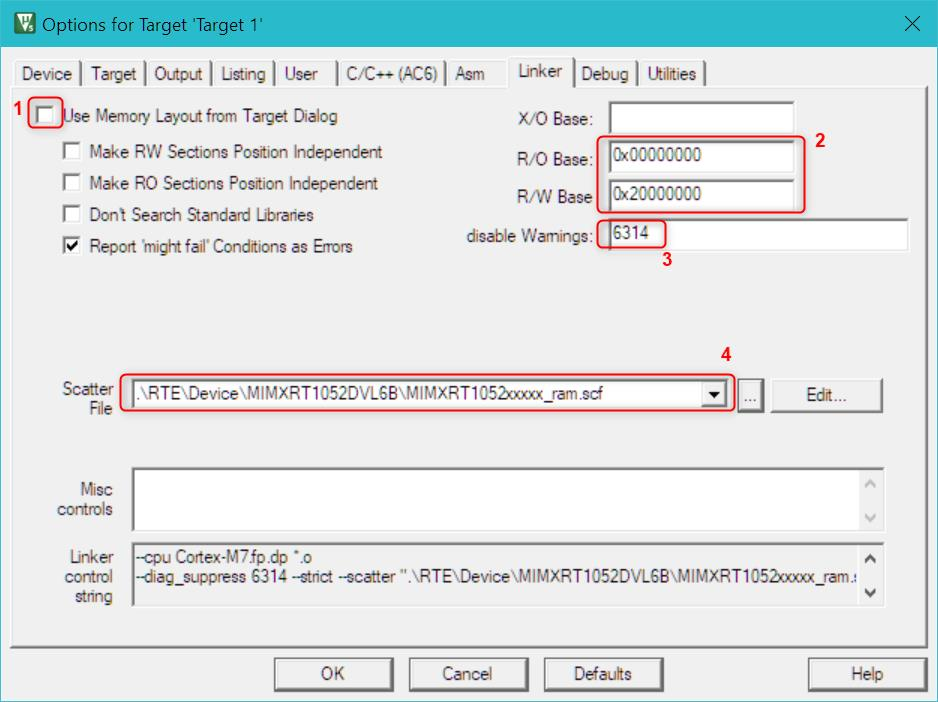Enable Use Memory Layout from Target Dialog
This screenshot has width=938, height=702.
(x=45, y=114)
